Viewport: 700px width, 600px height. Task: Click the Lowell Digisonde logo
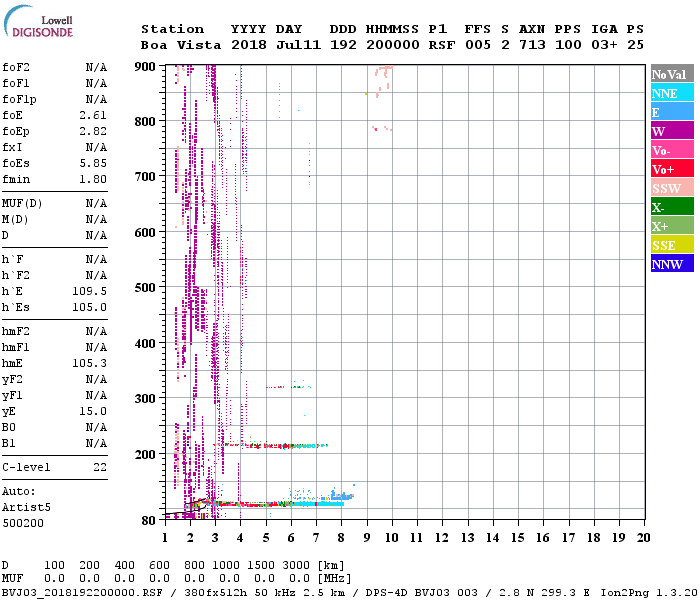pos(38,22)
